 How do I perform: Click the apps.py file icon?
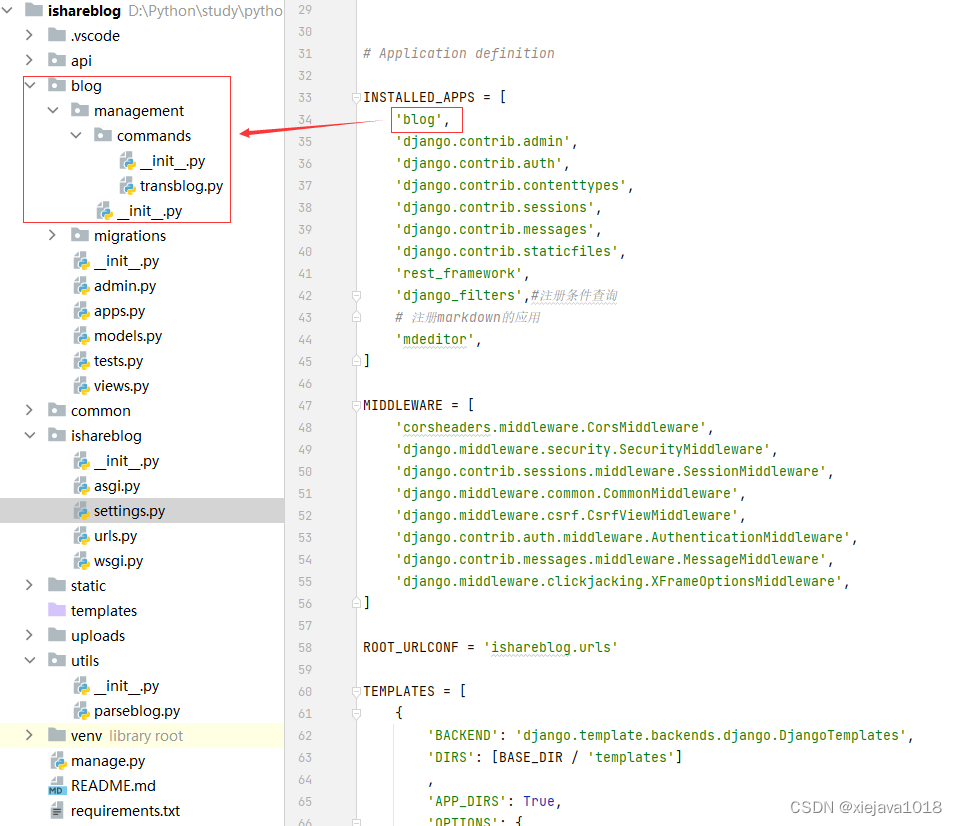tap(82, 311)
